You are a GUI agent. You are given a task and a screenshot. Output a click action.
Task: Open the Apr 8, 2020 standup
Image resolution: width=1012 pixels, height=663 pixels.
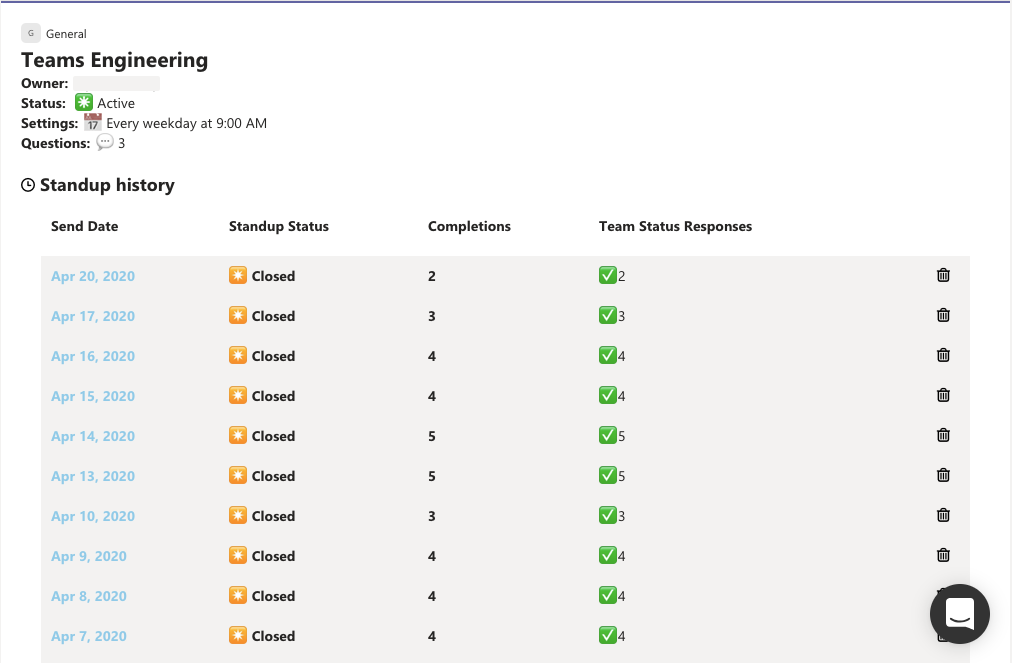pyautogui.click(x=89, y=597)
